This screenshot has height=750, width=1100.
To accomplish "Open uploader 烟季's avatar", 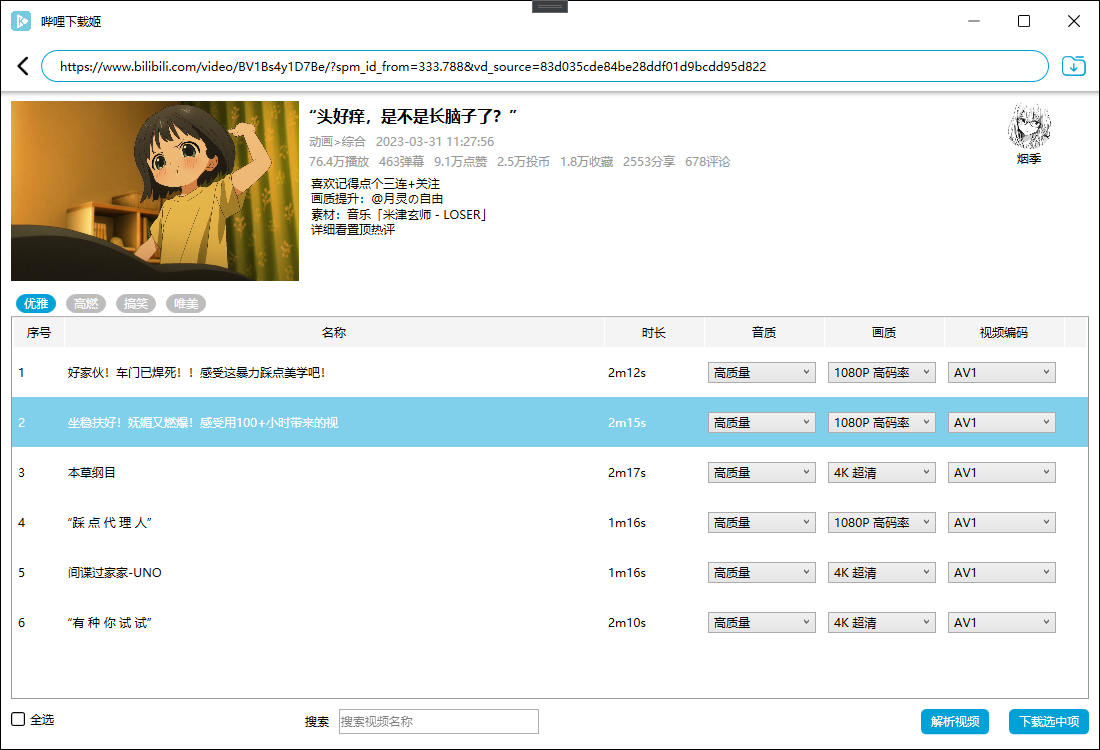I will tap(1029, 123).
